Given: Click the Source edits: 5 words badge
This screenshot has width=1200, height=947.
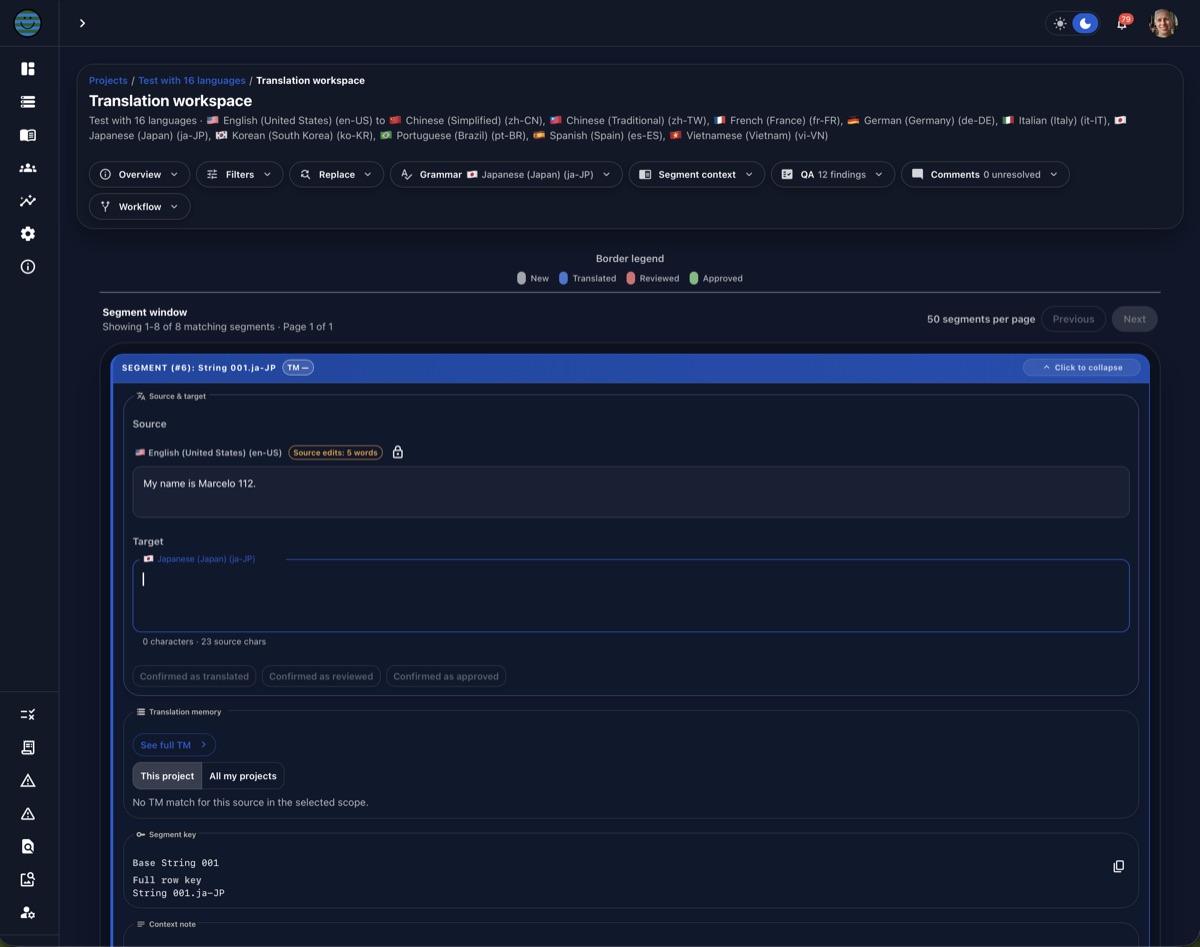Looking at the screenshot, I should tap(336, 452).
